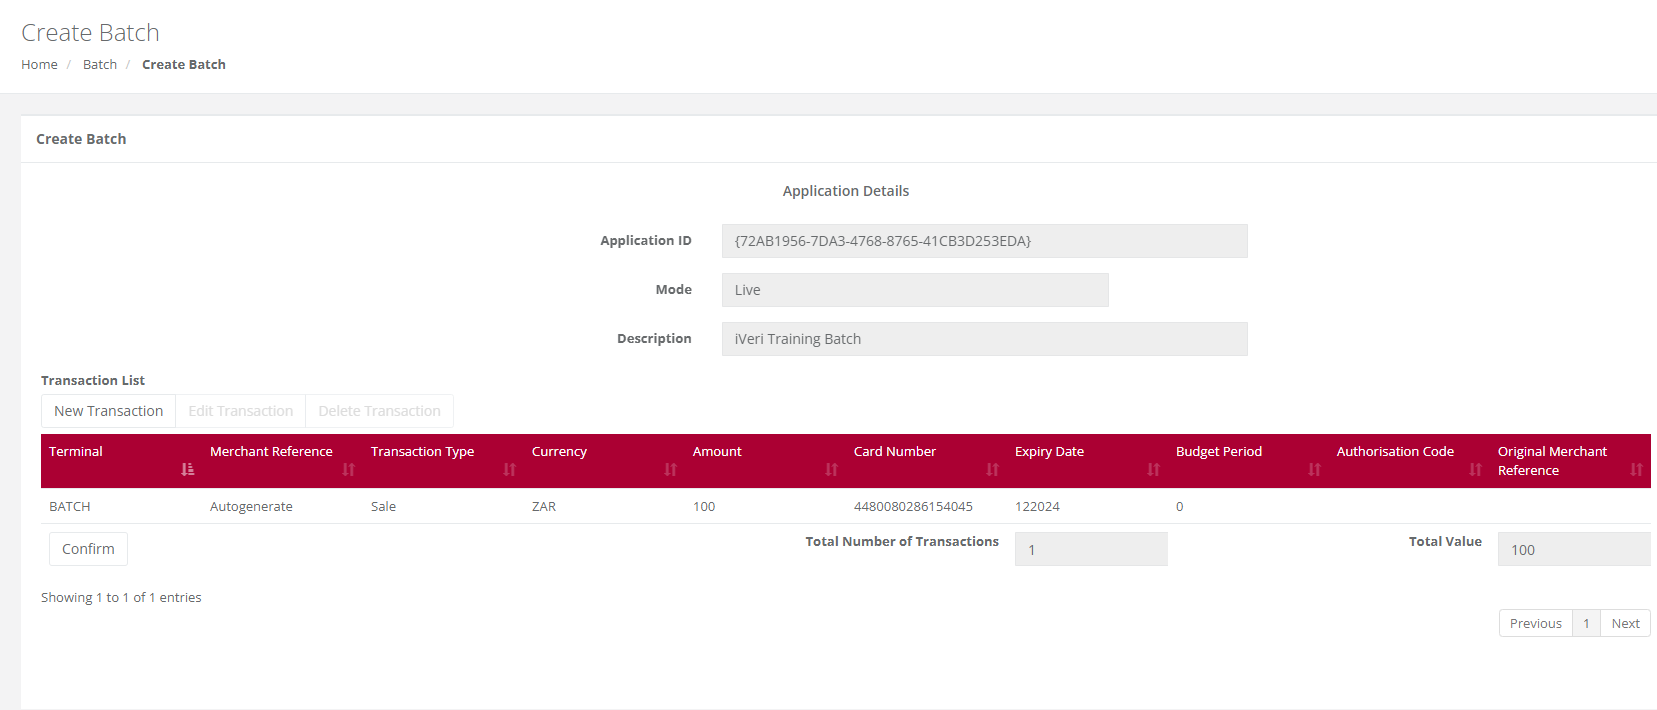This screenshot has width=1657, height=710.
Task: Sort by Amount column icon
Action: coord(832,469)
